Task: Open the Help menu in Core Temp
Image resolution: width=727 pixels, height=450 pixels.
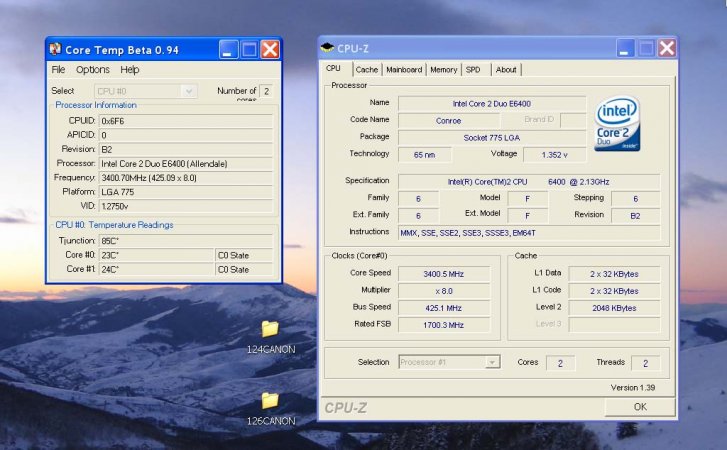Action: click(x=130, y=70)
